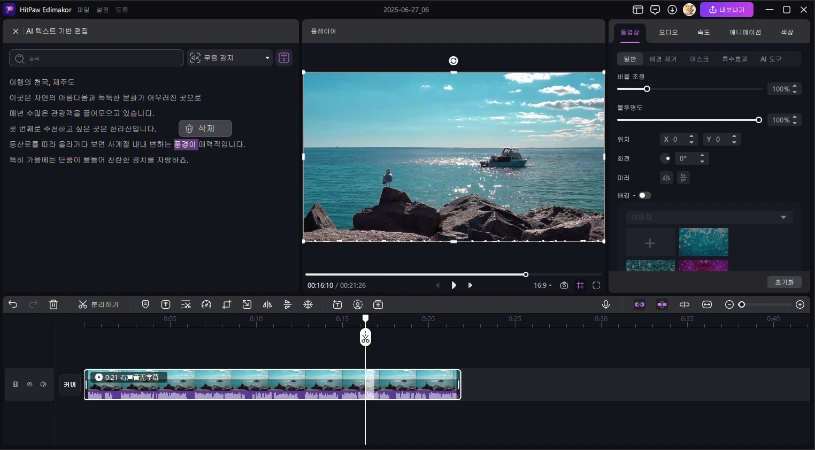Toggle the purple magnetic snap icon
This screenshot has height=450, width=815.
pyautogui.click(x=662, y=305)
